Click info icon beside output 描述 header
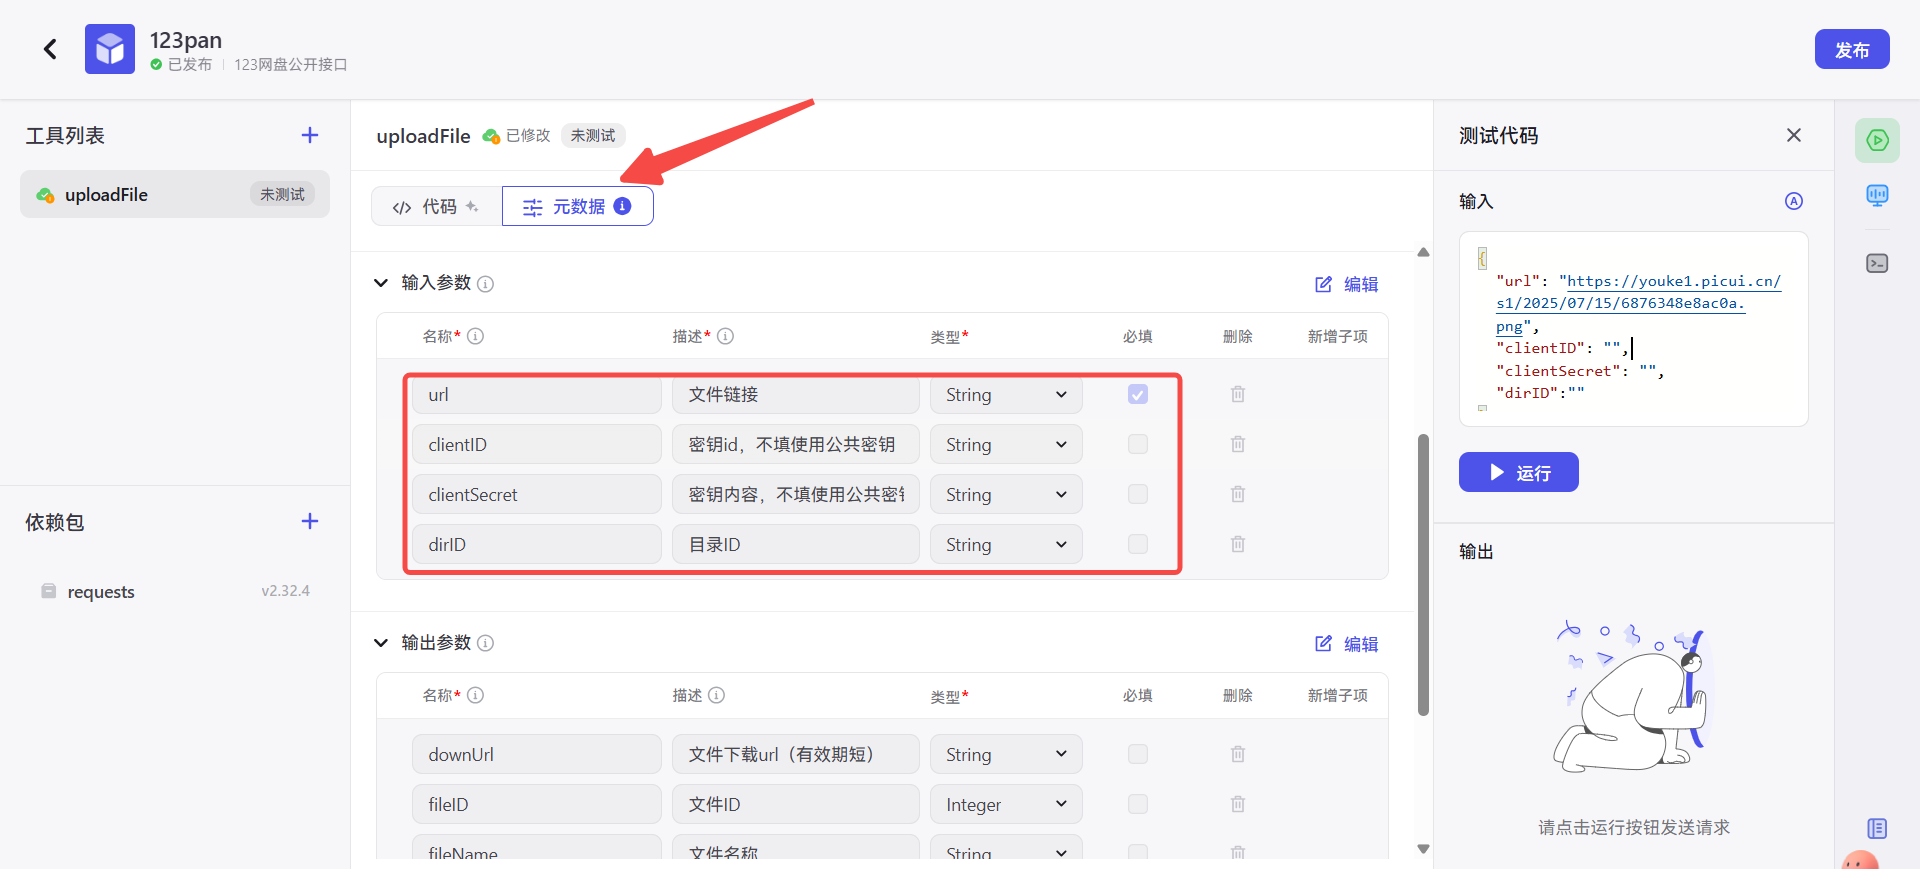 pyautogui.click(x=717, y=695)
